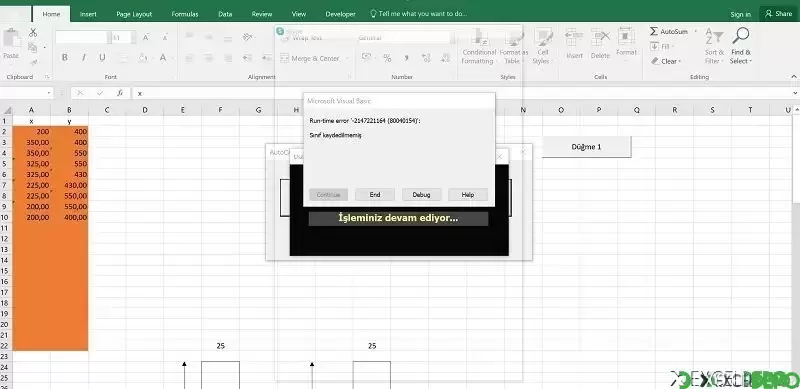Click the formula bar cancel X icon
800x389 pixels.
coord(80,93)
